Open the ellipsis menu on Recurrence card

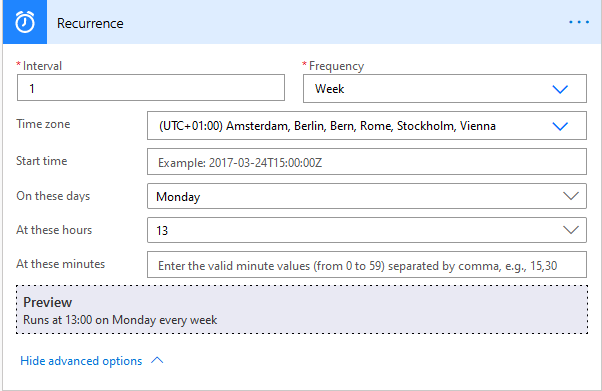(579, 22)
